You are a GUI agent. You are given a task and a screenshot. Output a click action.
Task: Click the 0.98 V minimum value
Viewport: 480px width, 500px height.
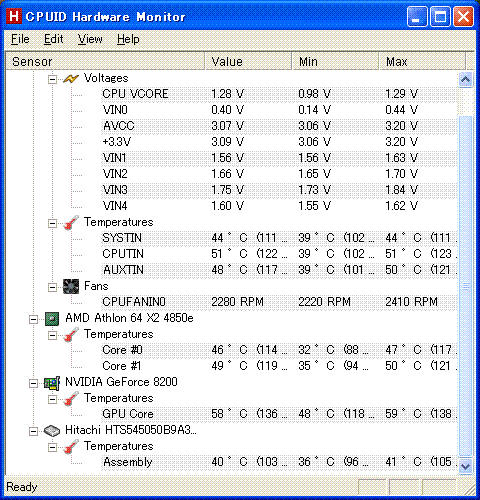(x=315, y=94)
